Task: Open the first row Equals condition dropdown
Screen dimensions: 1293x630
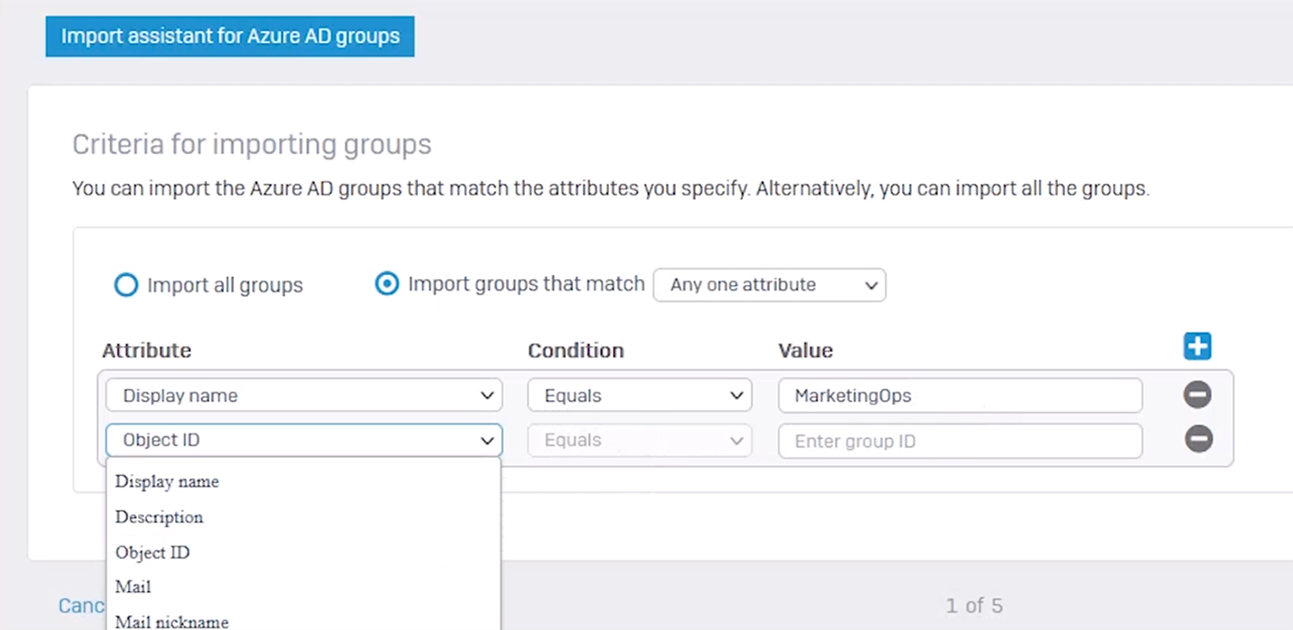Action: coord(639,396)
